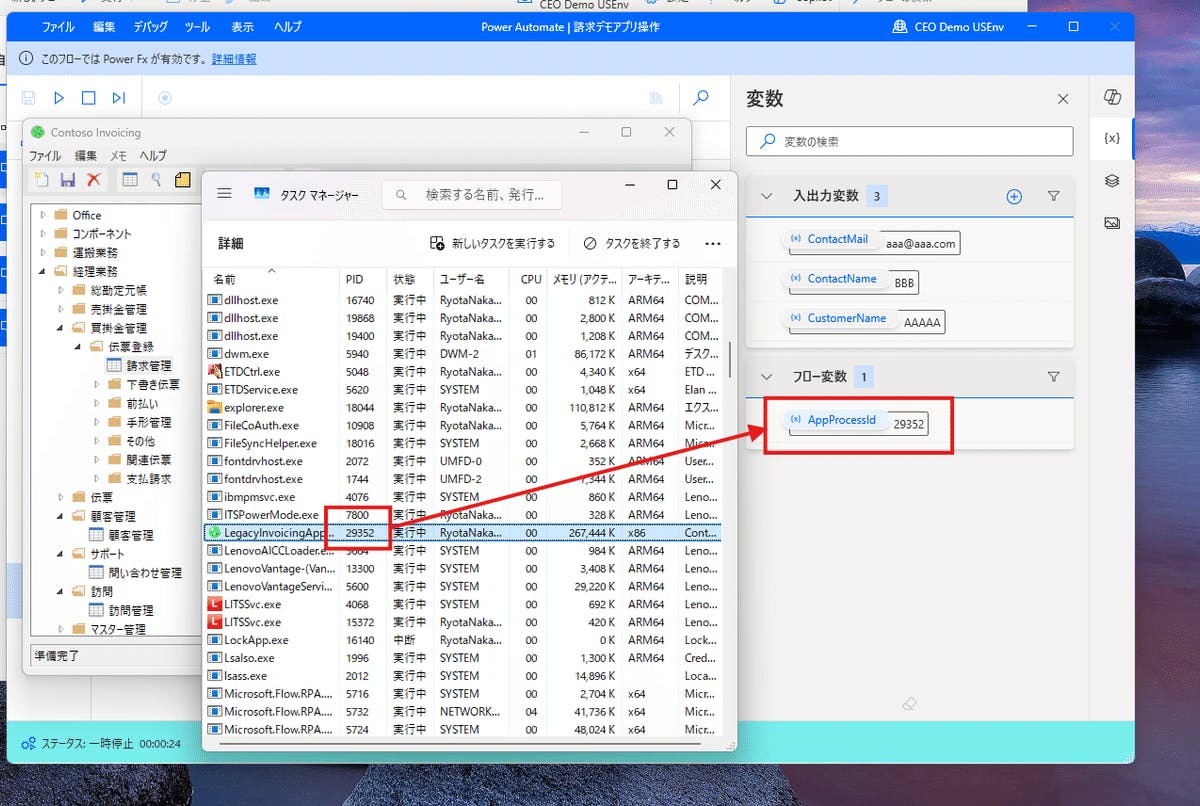The image size is (1200, 806).
Task: Click the table grid icon in Contoso Invoicing
Action: point(130,180)
